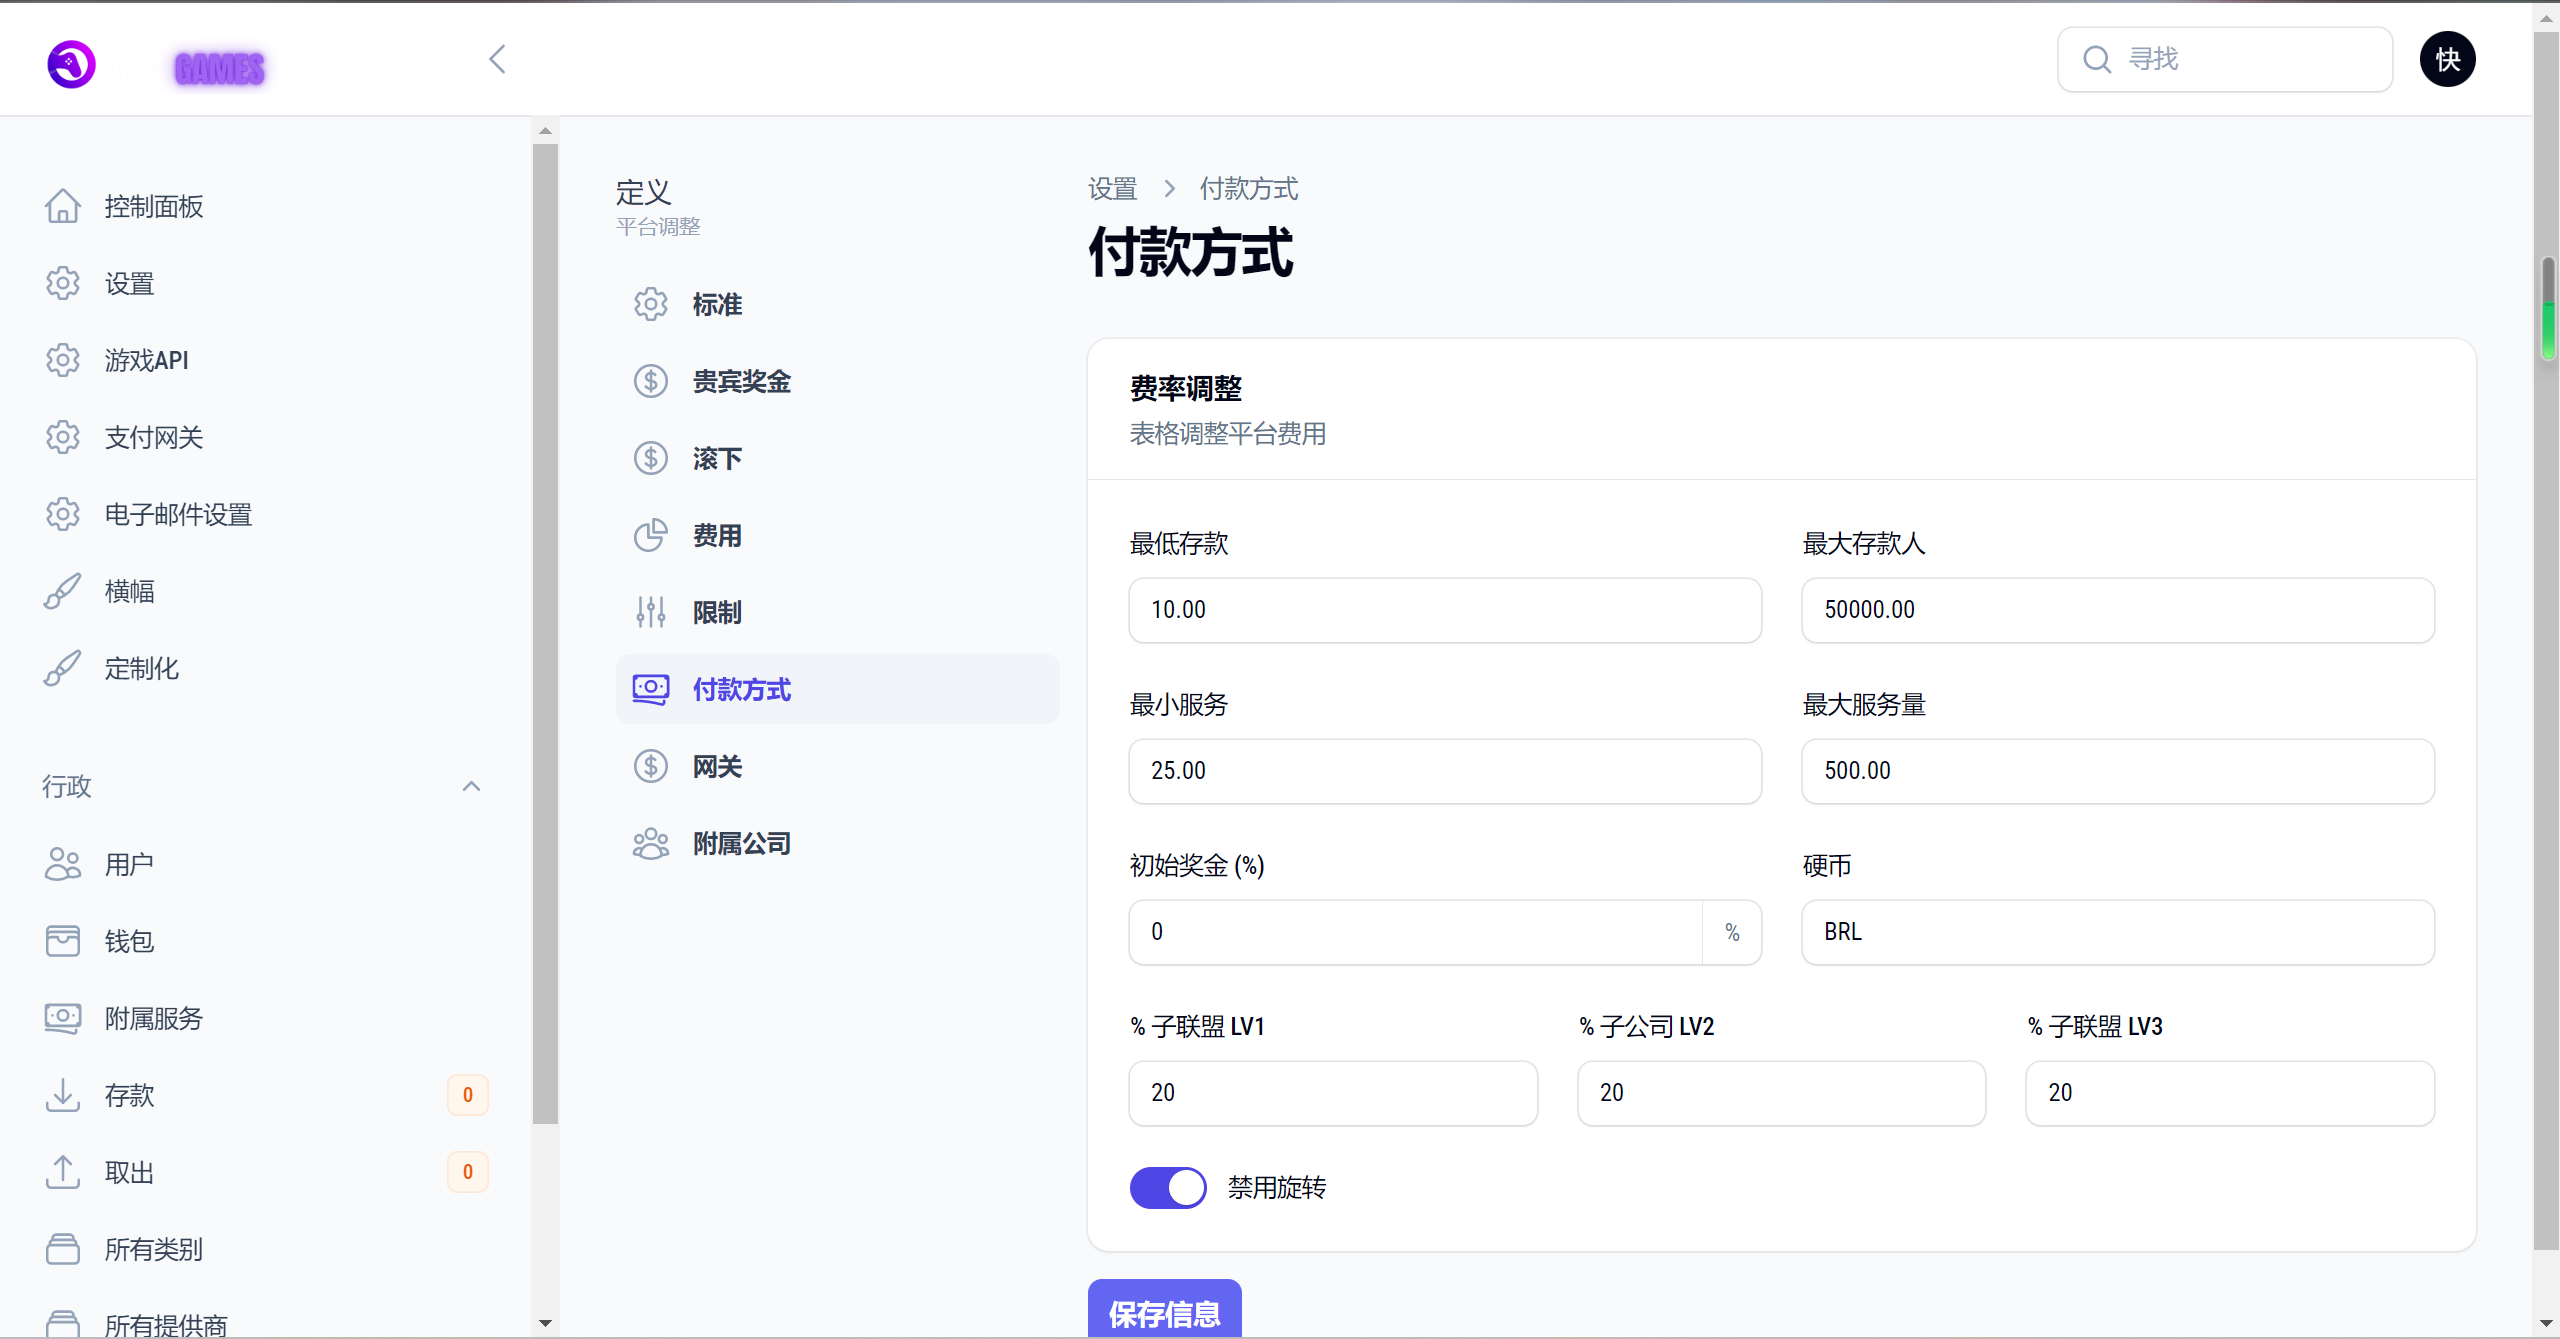Click the 最低存款 input field
Screen dimensions: 2560x1339
coord(1444,610)
